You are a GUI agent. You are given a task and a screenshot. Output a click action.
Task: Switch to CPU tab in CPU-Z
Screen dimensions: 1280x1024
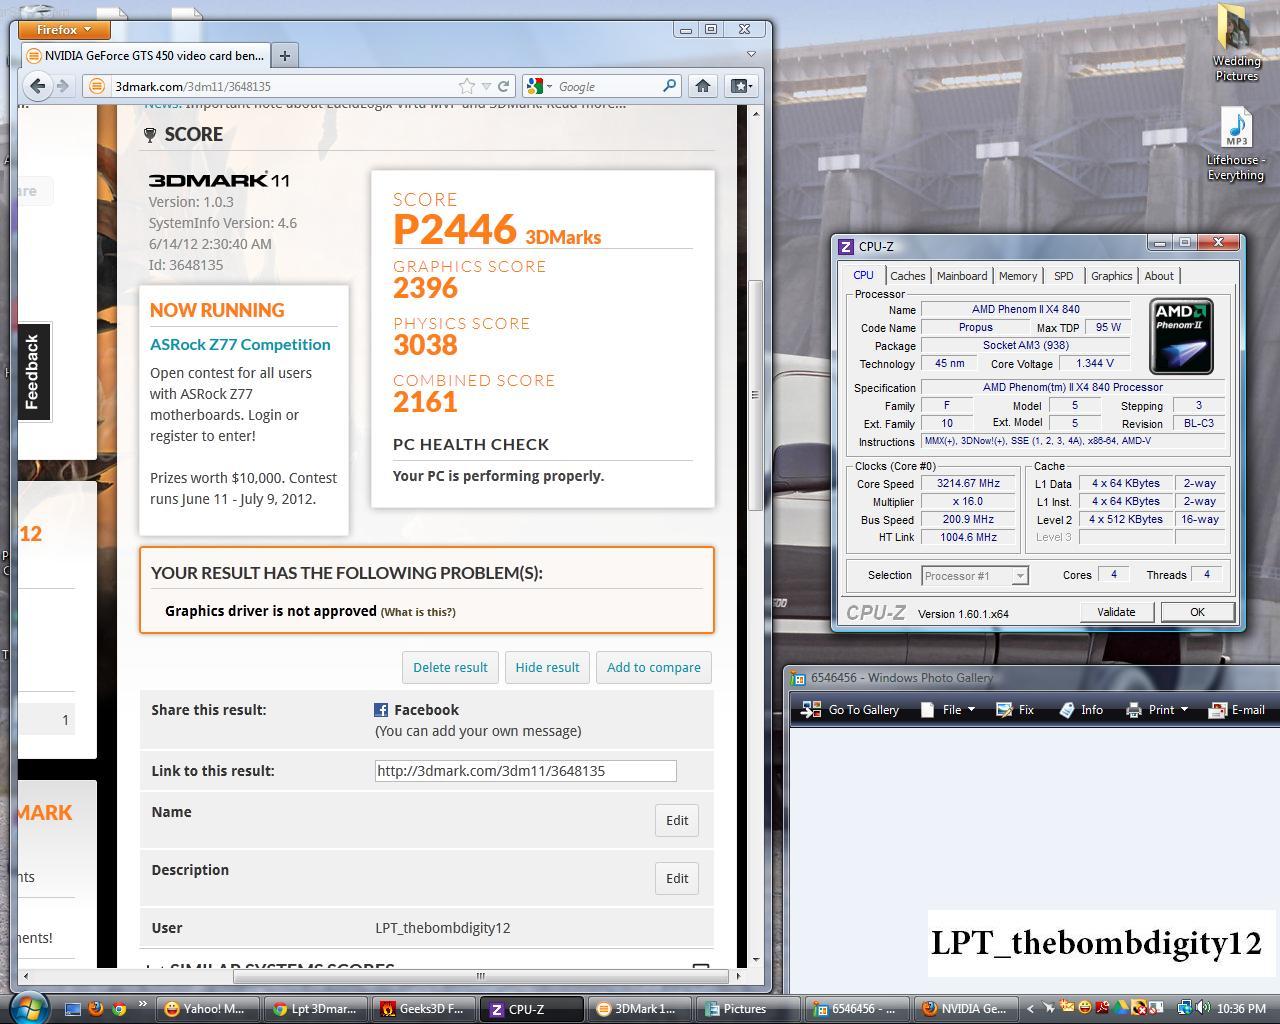click(863, 276)
